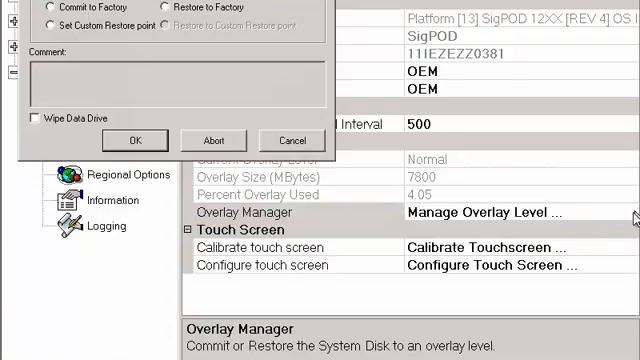Click the Touch Screen section header
The width and height of the screenshot is (640, 360).
(240, 230)
